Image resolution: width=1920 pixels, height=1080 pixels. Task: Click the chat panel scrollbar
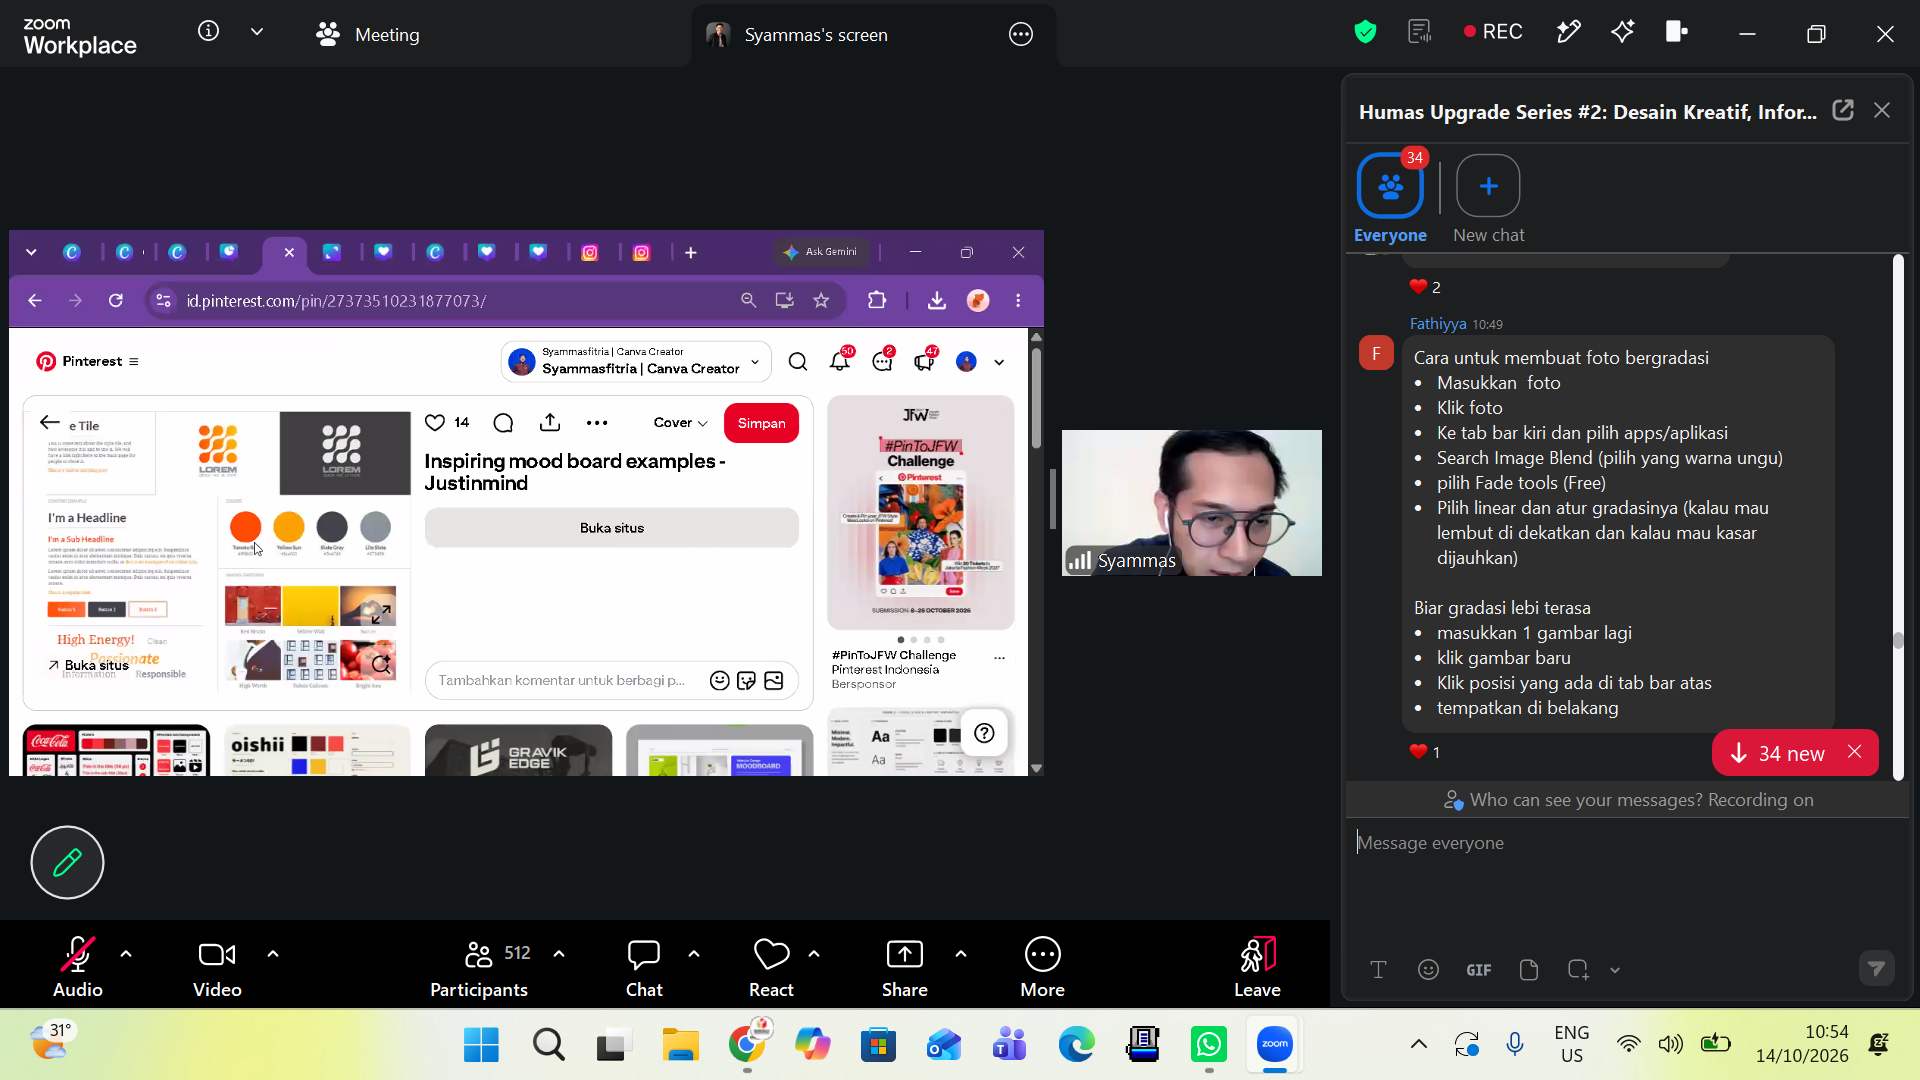click(1898, 516)
